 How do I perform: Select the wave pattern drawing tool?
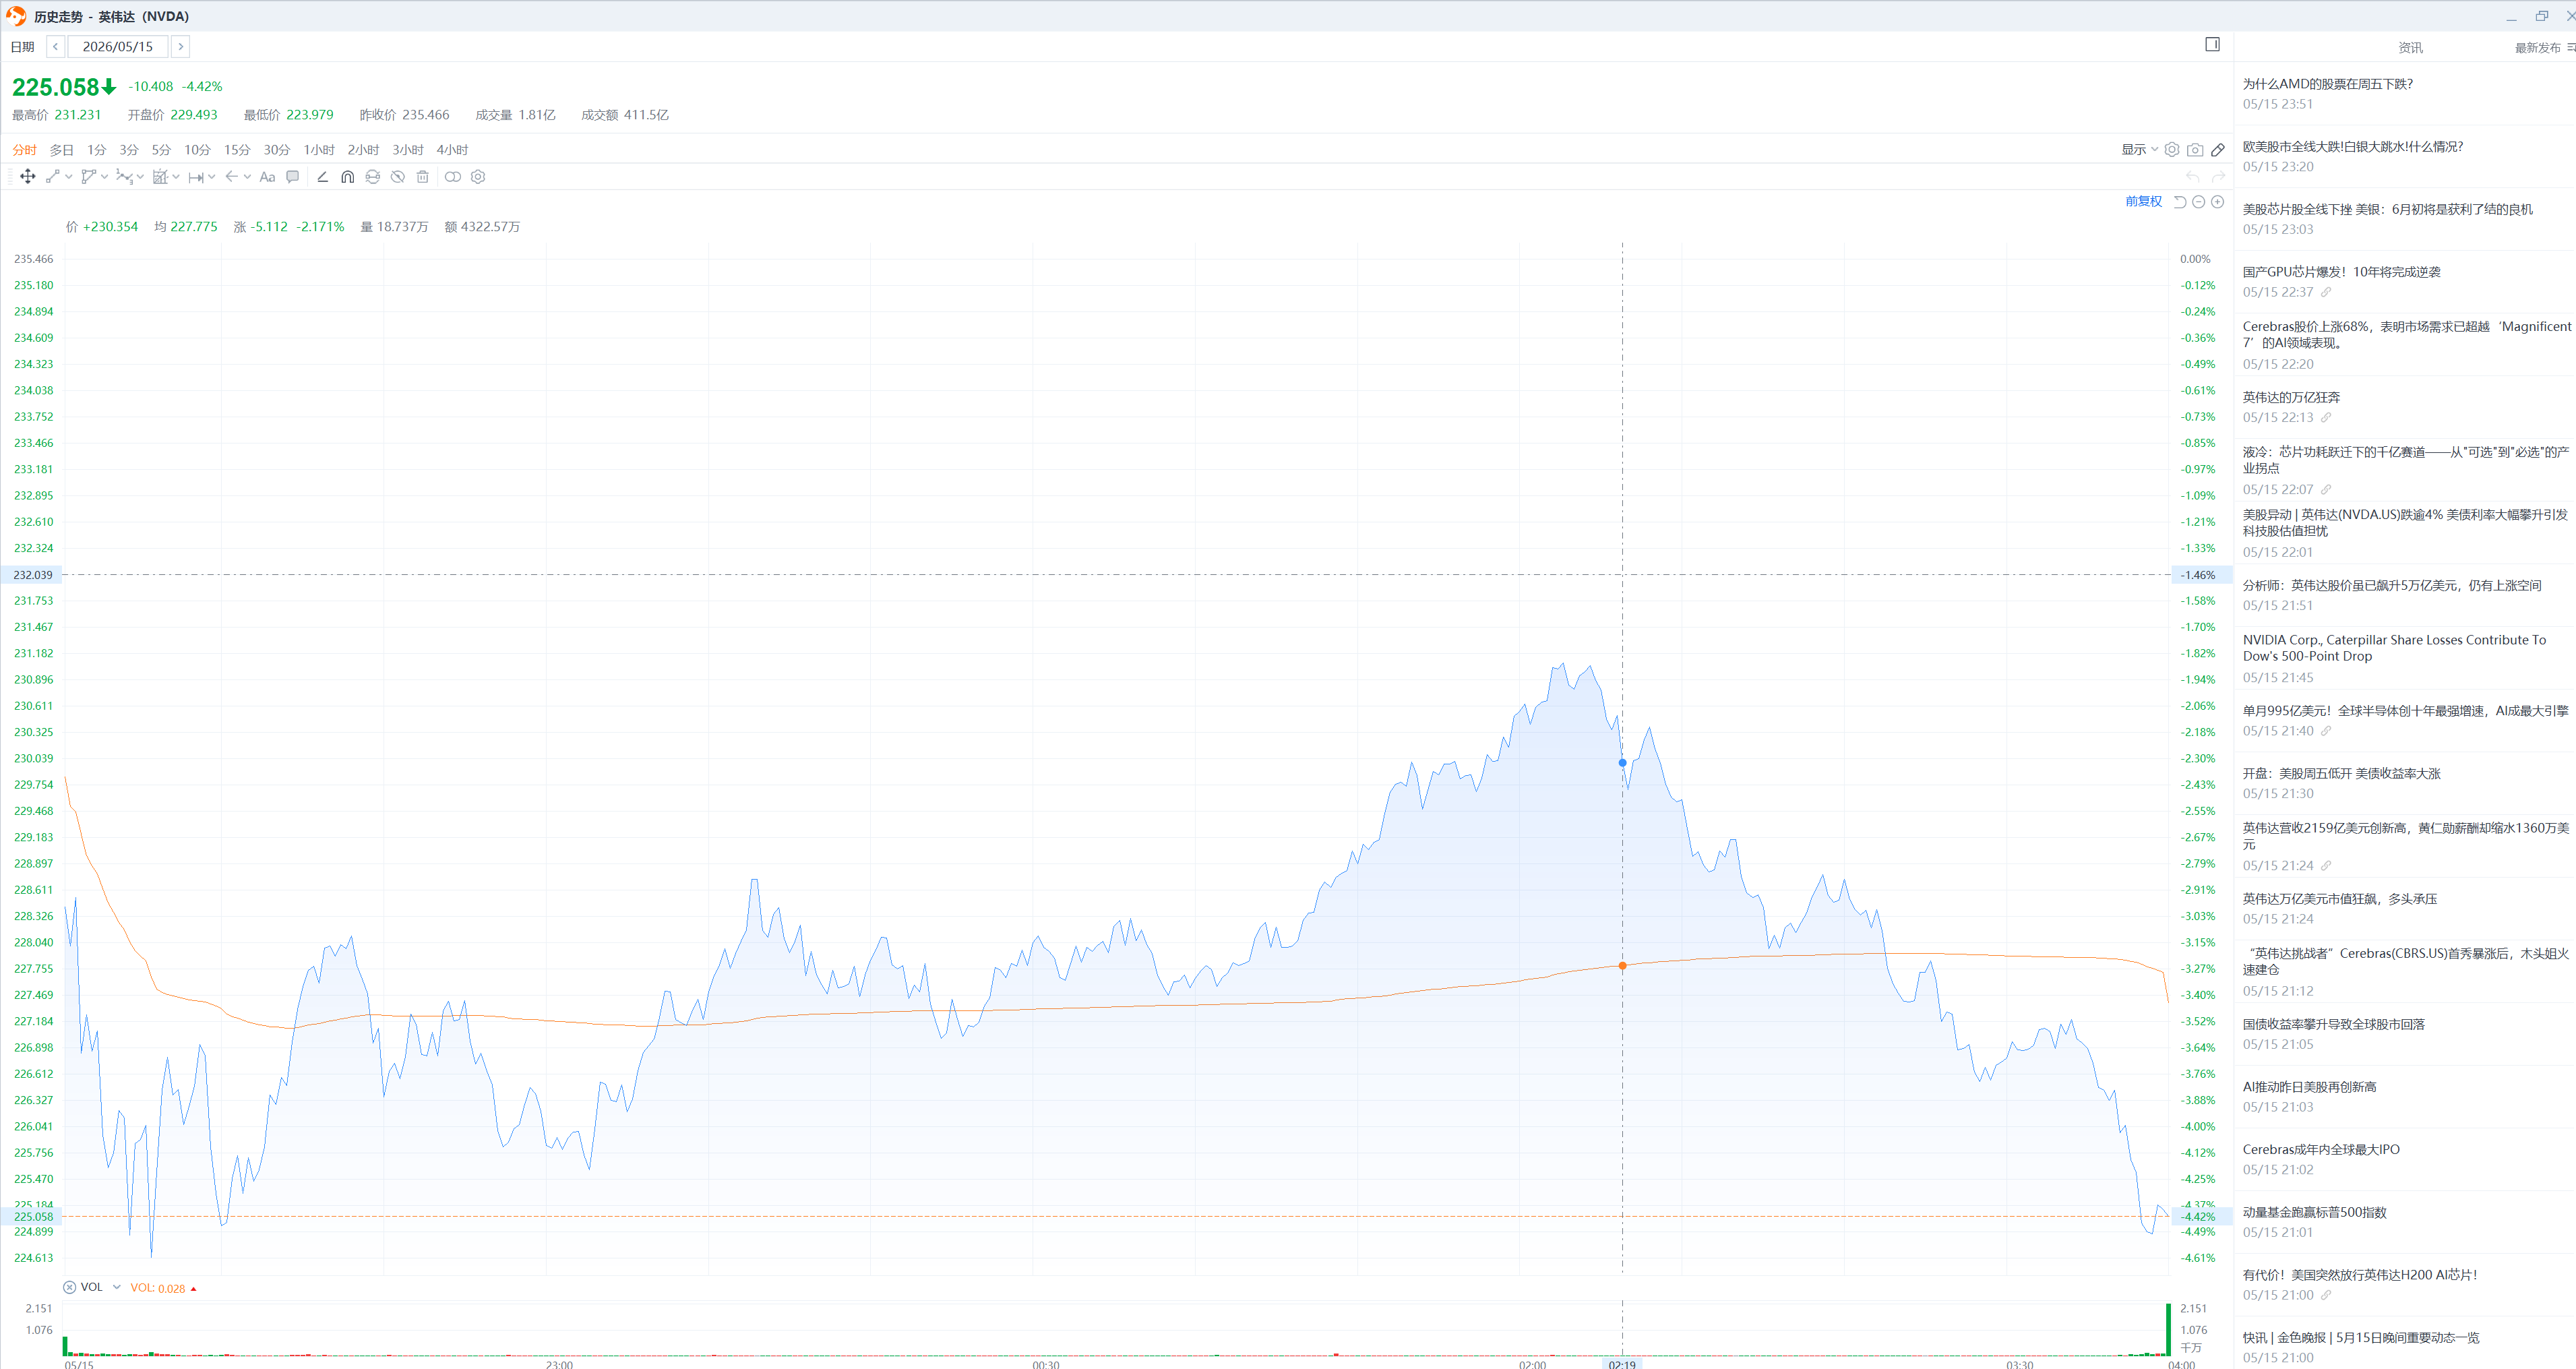pyautogui.click(x=124, y=177)
